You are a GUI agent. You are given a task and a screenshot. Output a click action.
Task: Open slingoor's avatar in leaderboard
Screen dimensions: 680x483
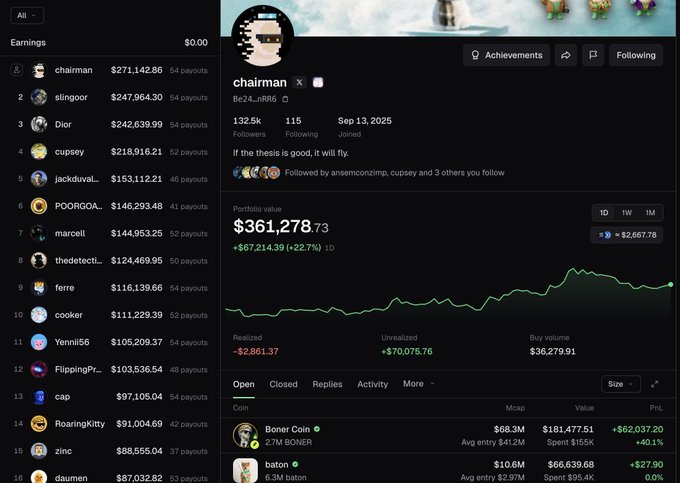point(39,97)
